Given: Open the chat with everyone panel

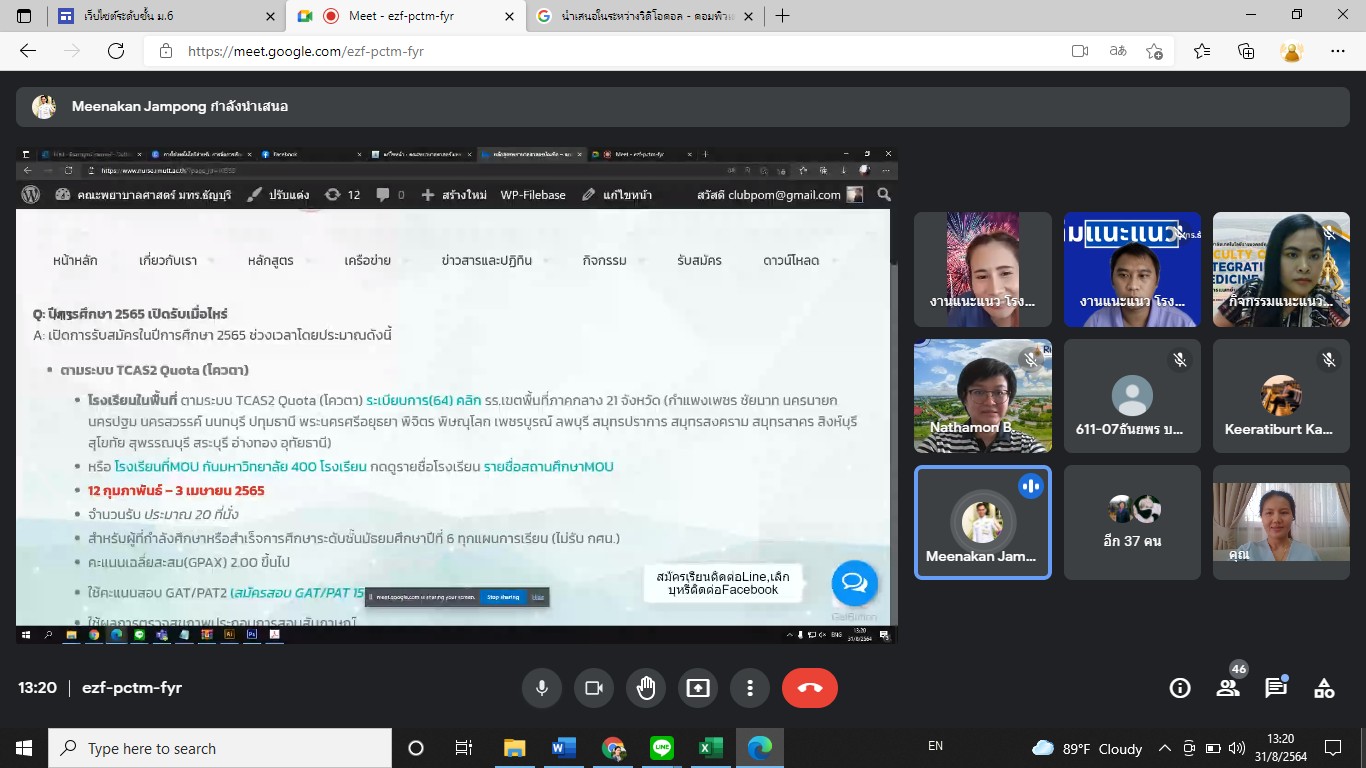Looking at the screenshot, I should pyautogui.click(x=1276, y=688).
